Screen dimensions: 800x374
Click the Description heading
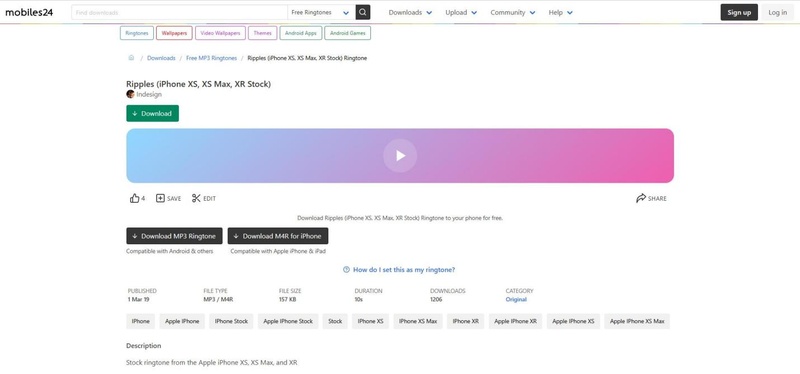tap(143, 345)
